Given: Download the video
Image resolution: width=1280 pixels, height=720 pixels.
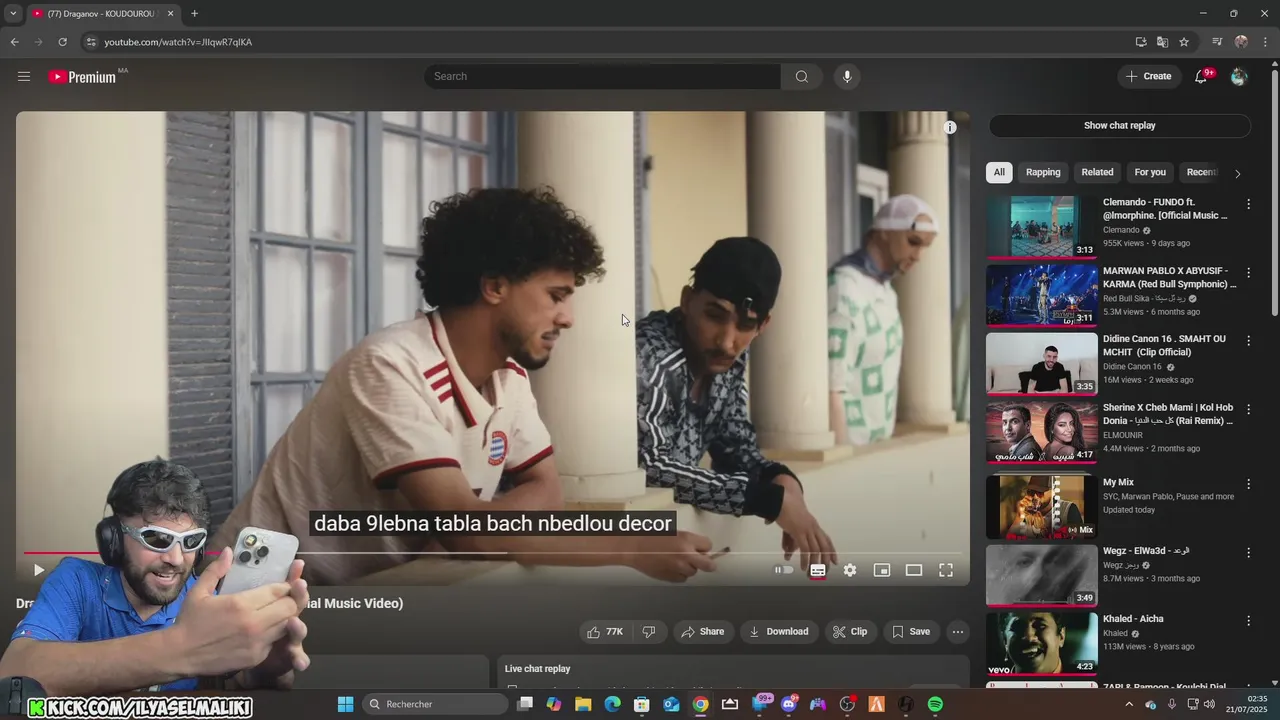Looking at the screenshot, I should 779,632.
